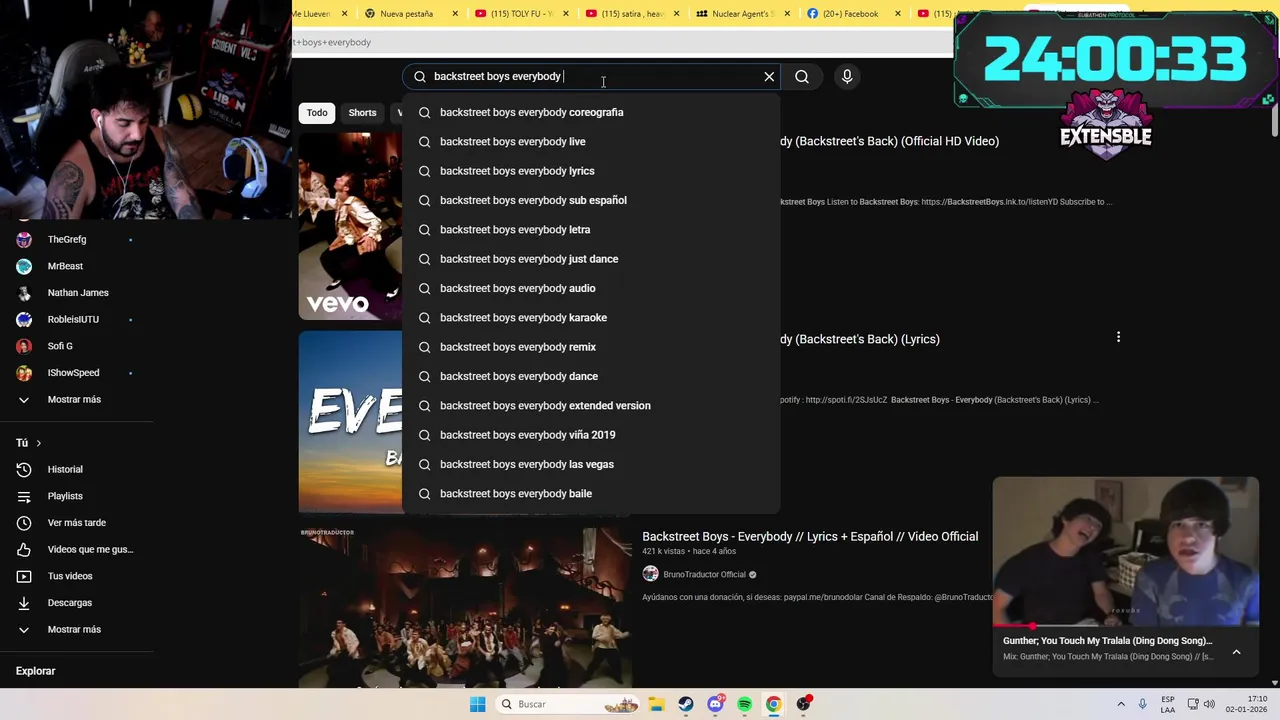Open Windows taskbar Buscar search box
Image resolution: width=1280 pixels, height=720 pixels.
point(567,704)
